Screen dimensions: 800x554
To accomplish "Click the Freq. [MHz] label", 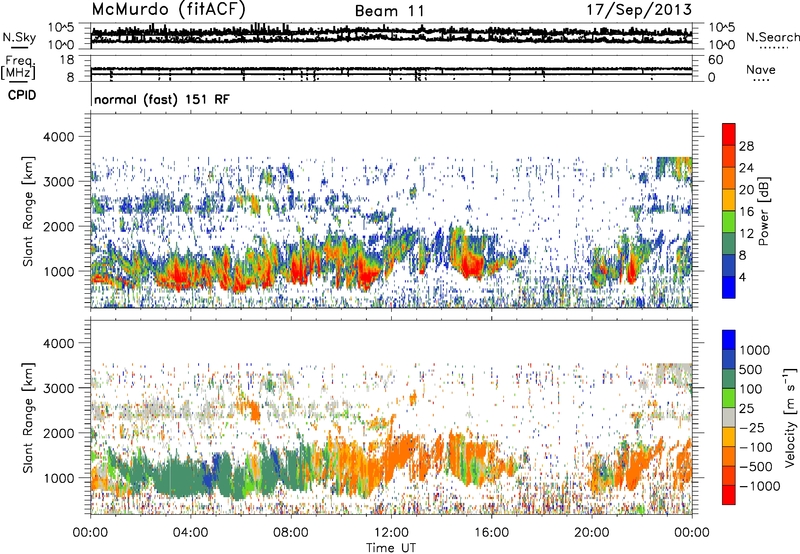I will click(19, 68).
